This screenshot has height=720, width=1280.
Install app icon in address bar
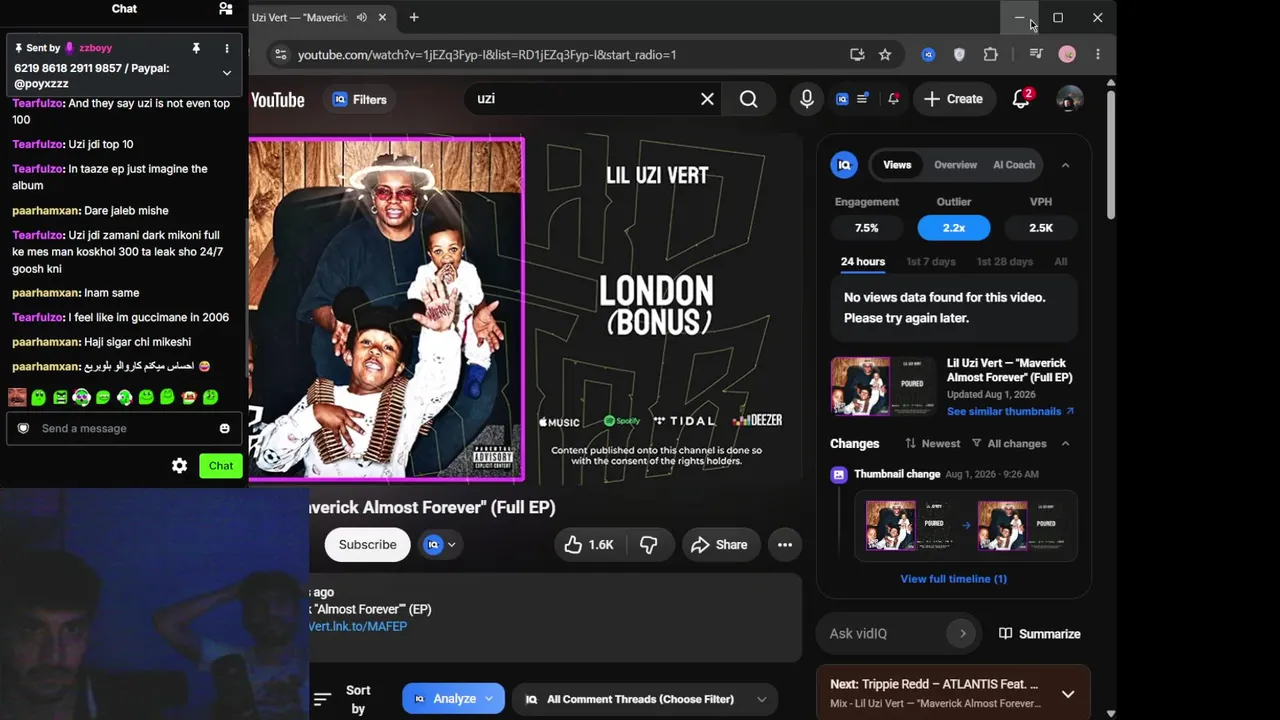(x=857, y=55)
